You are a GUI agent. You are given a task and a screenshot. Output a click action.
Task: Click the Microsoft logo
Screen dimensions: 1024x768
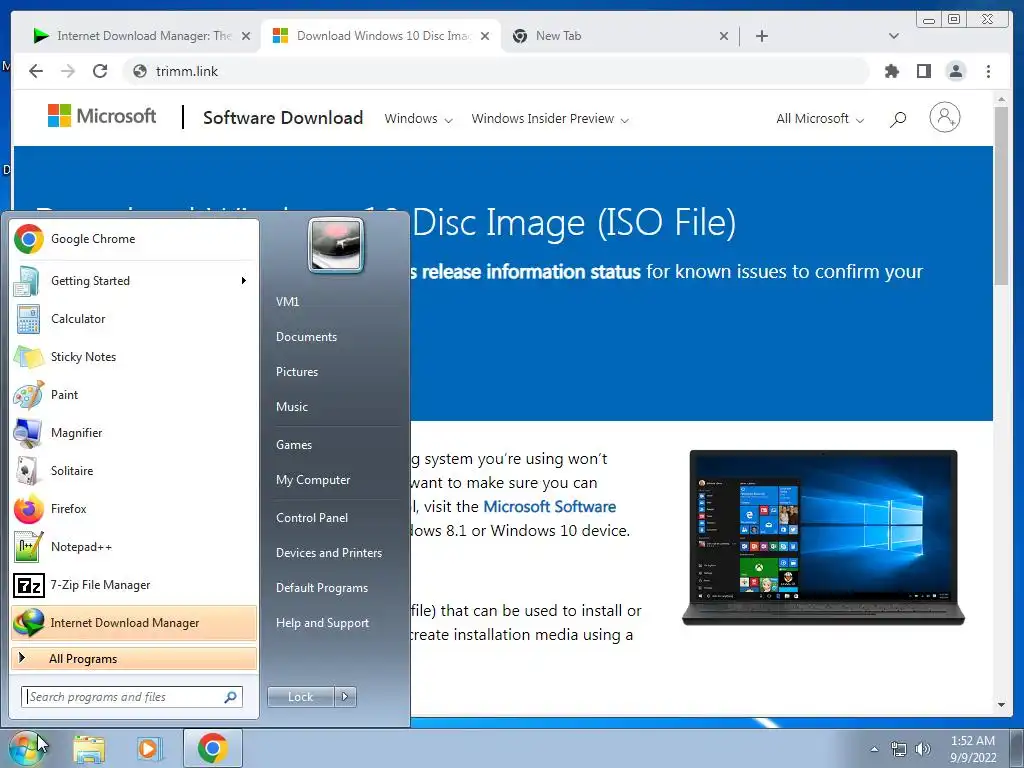(102, 116)
